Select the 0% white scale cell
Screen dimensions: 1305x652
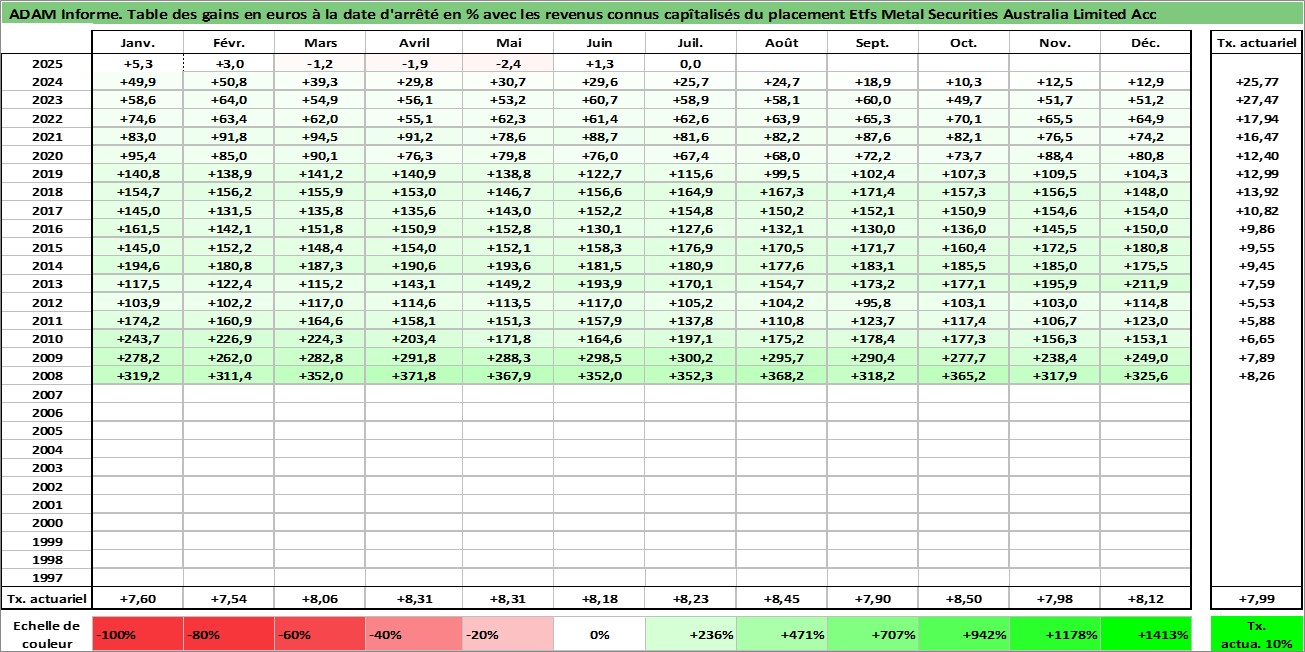[x=599, y=634]
